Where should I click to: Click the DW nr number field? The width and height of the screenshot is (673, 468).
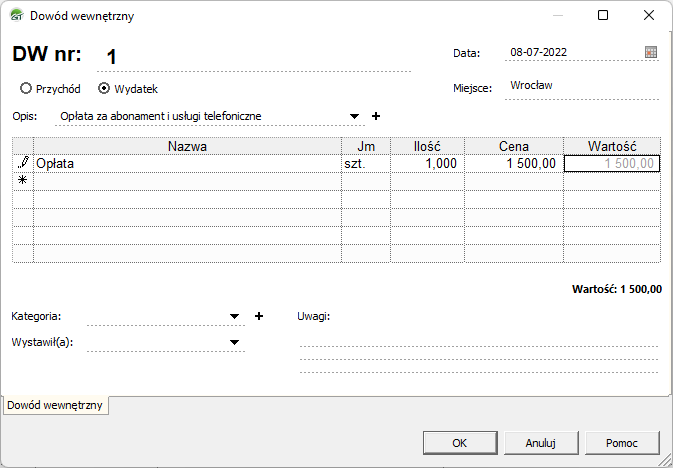254,57
